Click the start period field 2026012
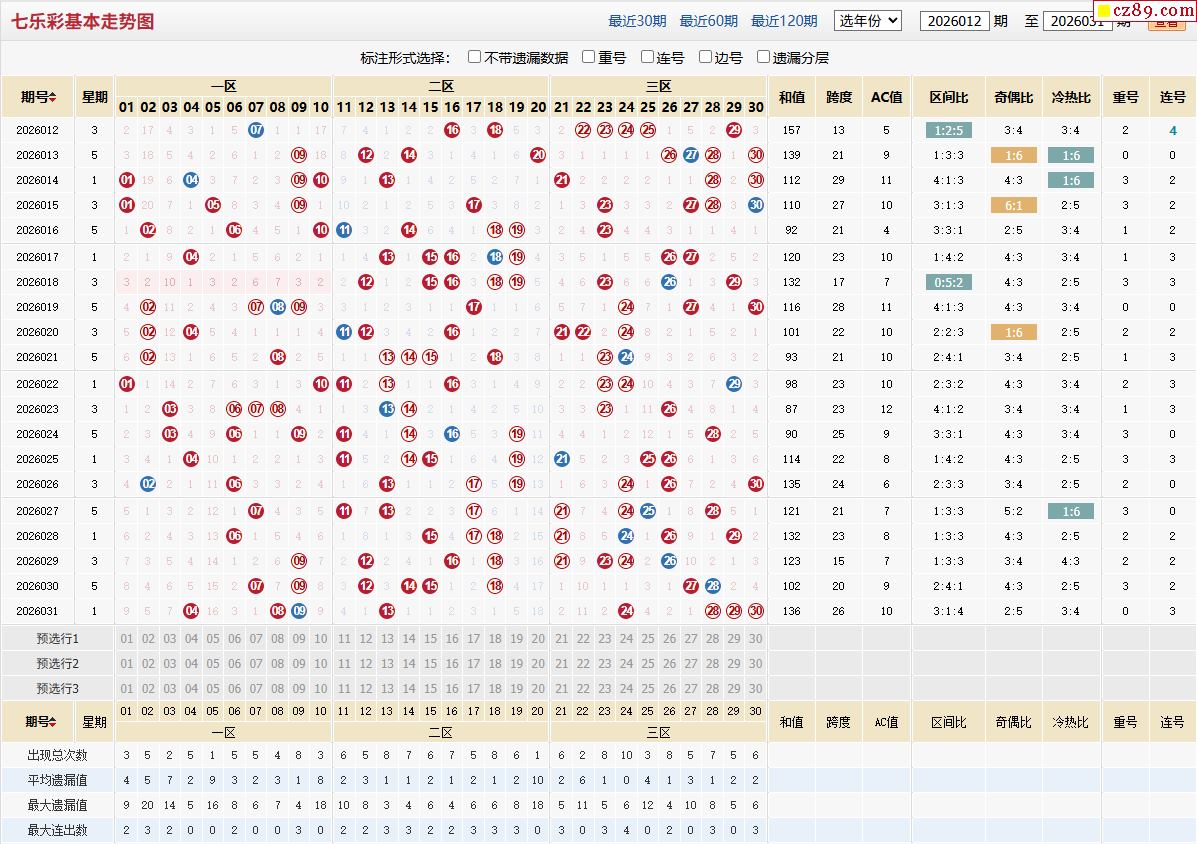1197x844 pixels. 954,21
